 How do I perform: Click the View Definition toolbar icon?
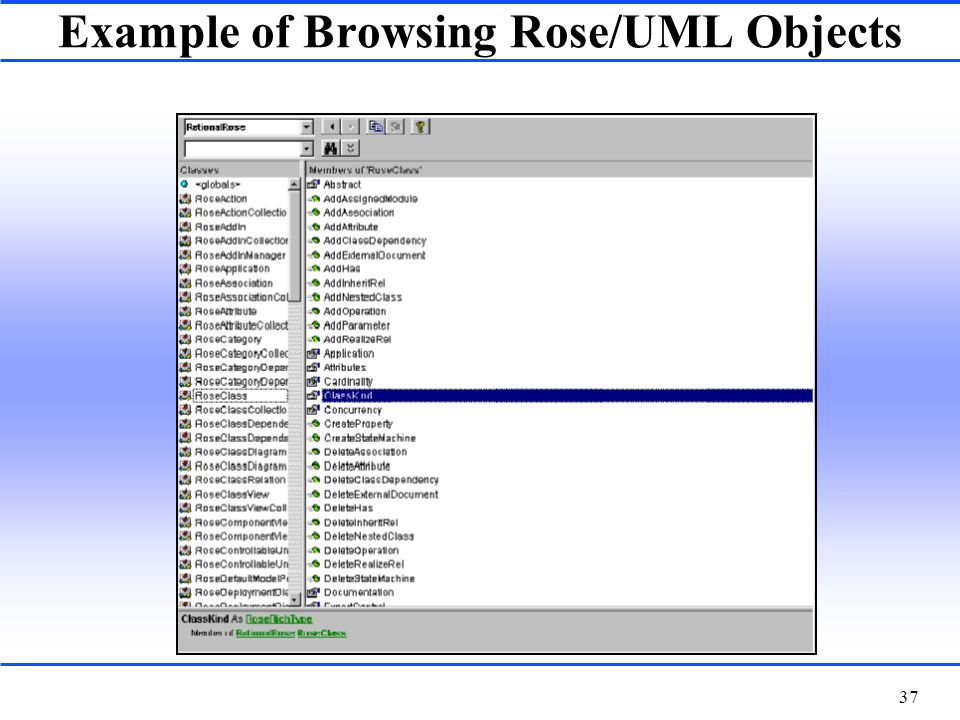click(x=396, y=127)
